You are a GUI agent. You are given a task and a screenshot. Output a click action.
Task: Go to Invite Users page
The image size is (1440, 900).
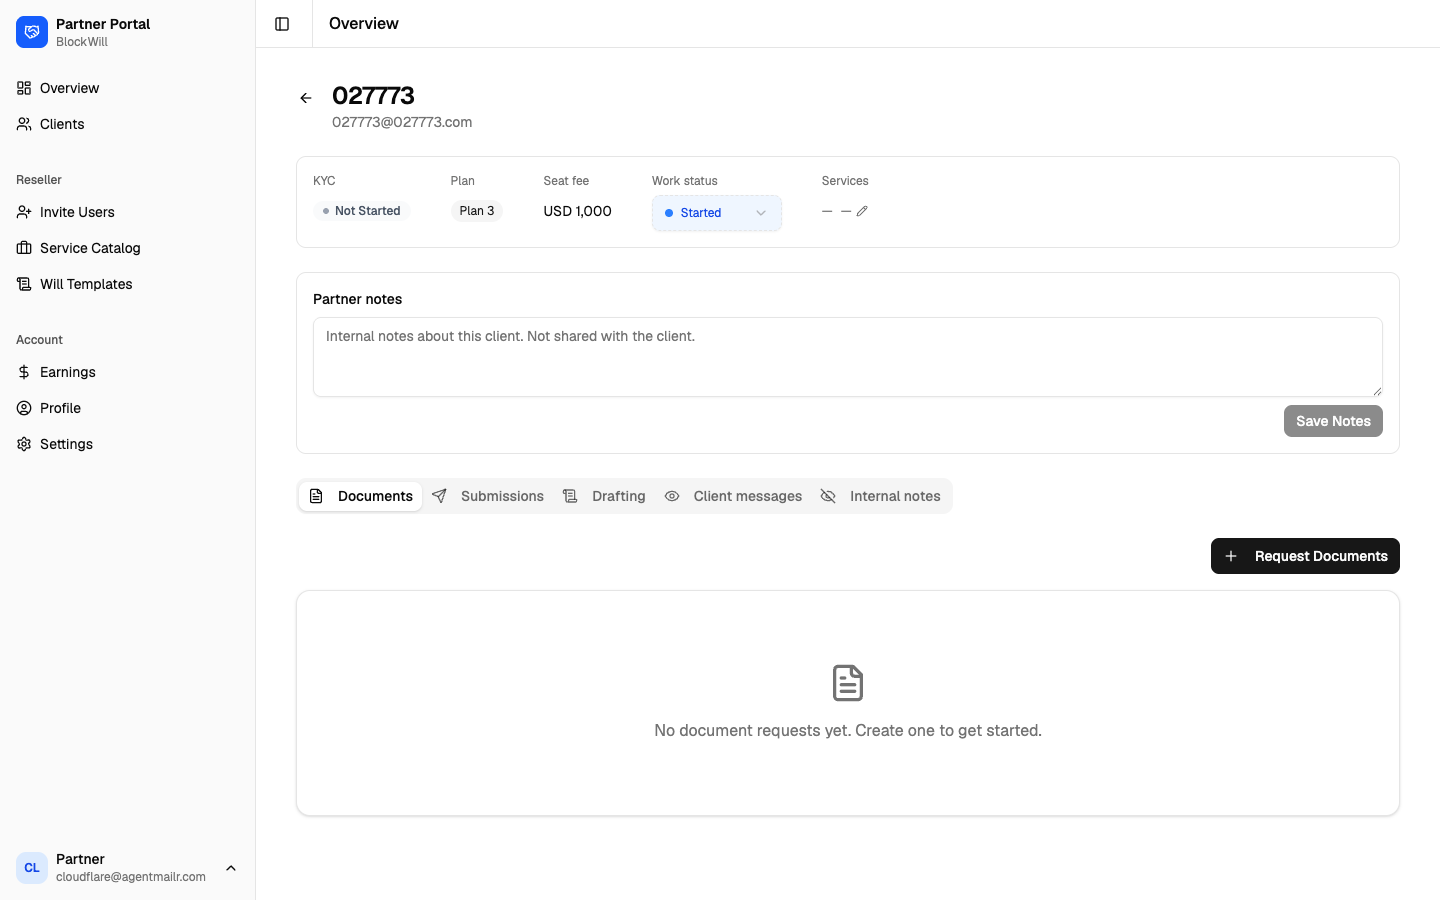coord(127,212)
